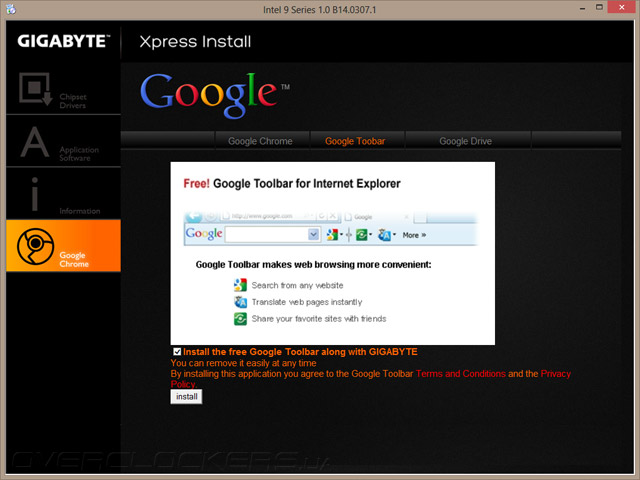Switch to the Google Chrome tab

tap(260, 141)
